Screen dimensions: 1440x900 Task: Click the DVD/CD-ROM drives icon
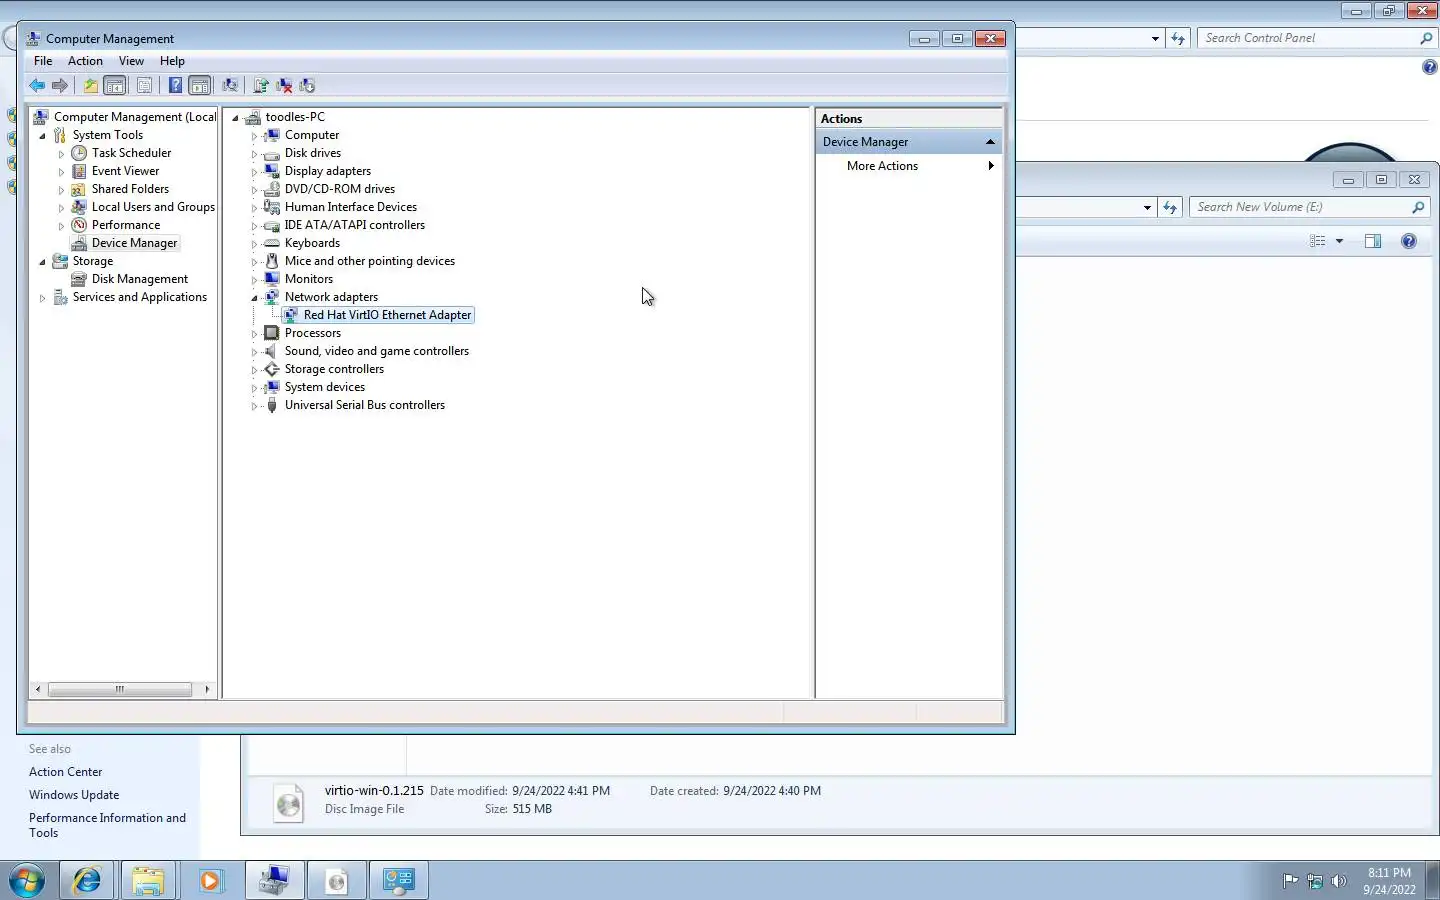pos(271,189)
